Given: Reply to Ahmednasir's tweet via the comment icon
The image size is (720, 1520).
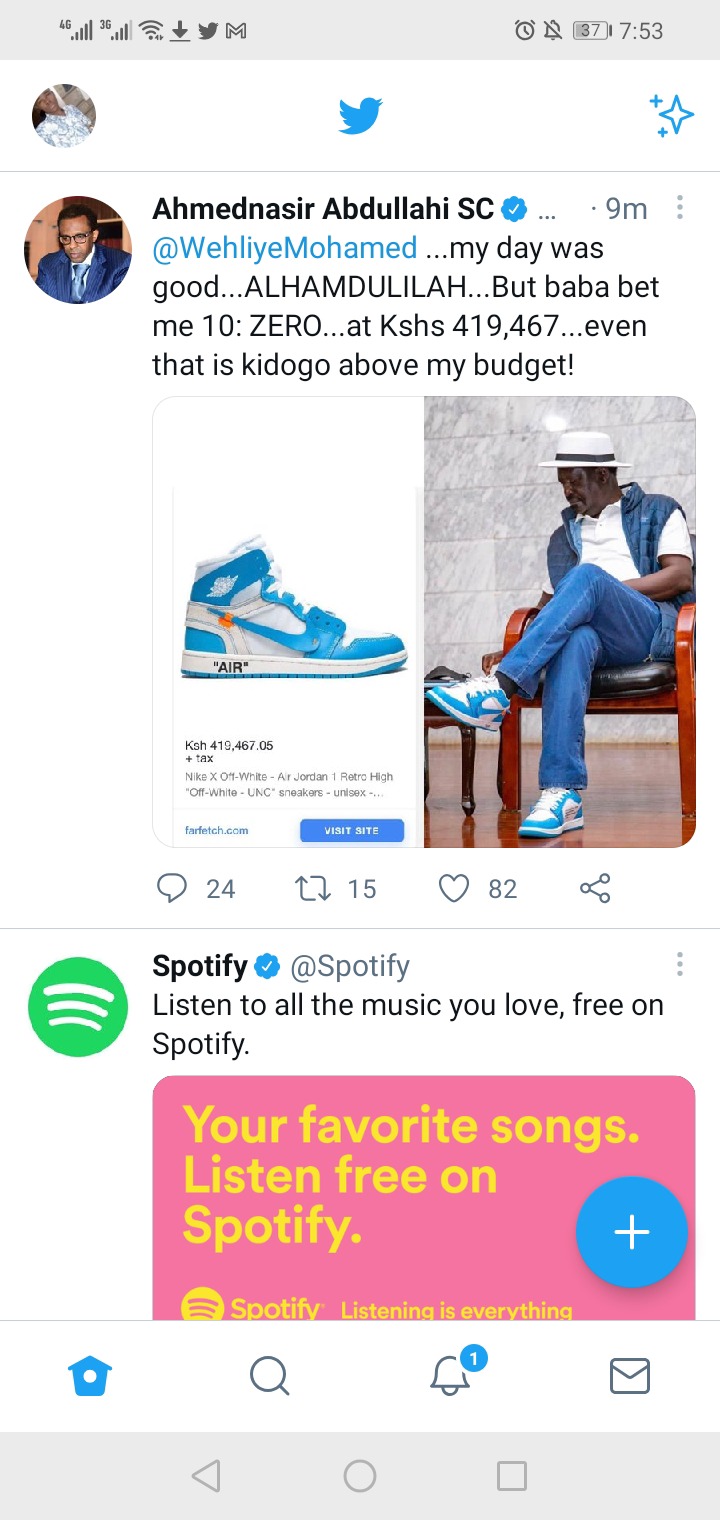Looking at the screenshot, I should (172, 888).
